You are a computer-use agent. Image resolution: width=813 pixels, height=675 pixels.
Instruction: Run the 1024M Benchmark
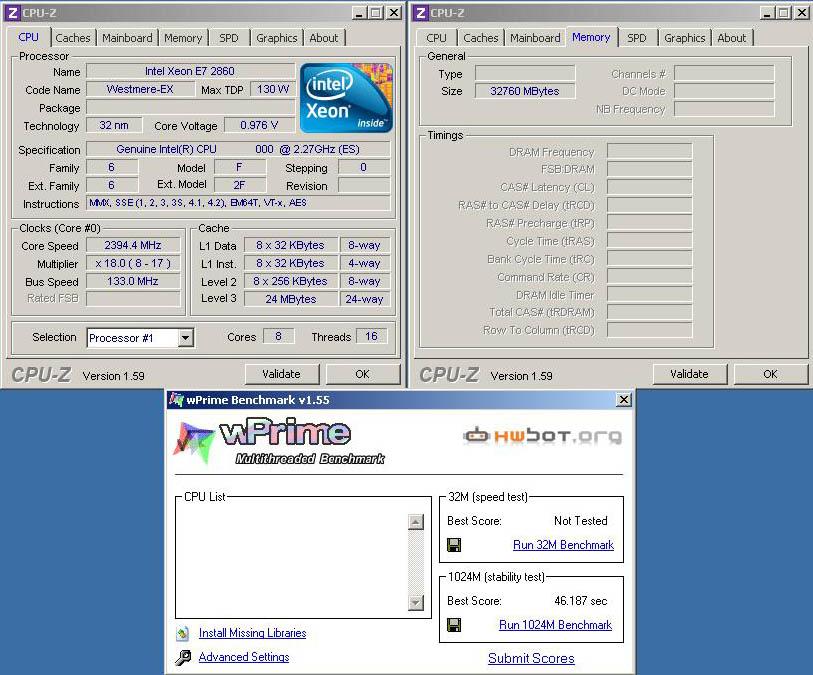click(555, 625)
